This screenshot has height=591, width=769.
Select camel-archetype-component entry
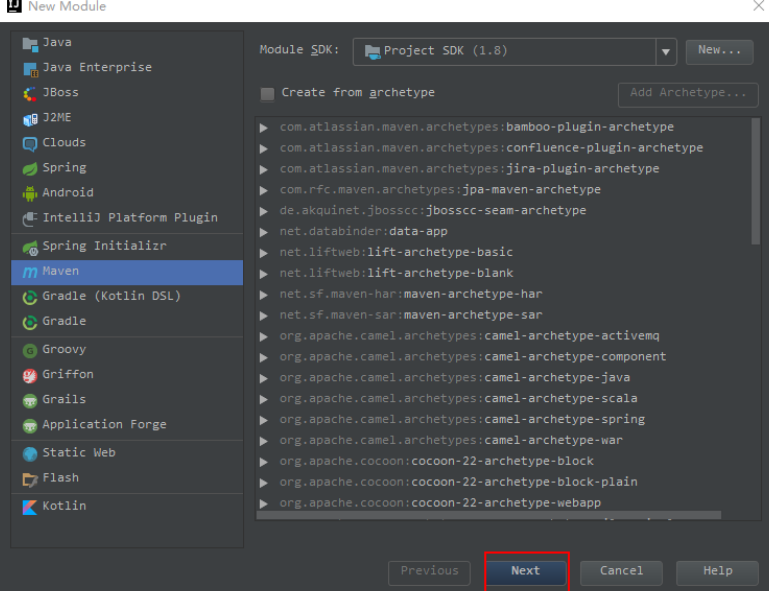coord(473,357)
